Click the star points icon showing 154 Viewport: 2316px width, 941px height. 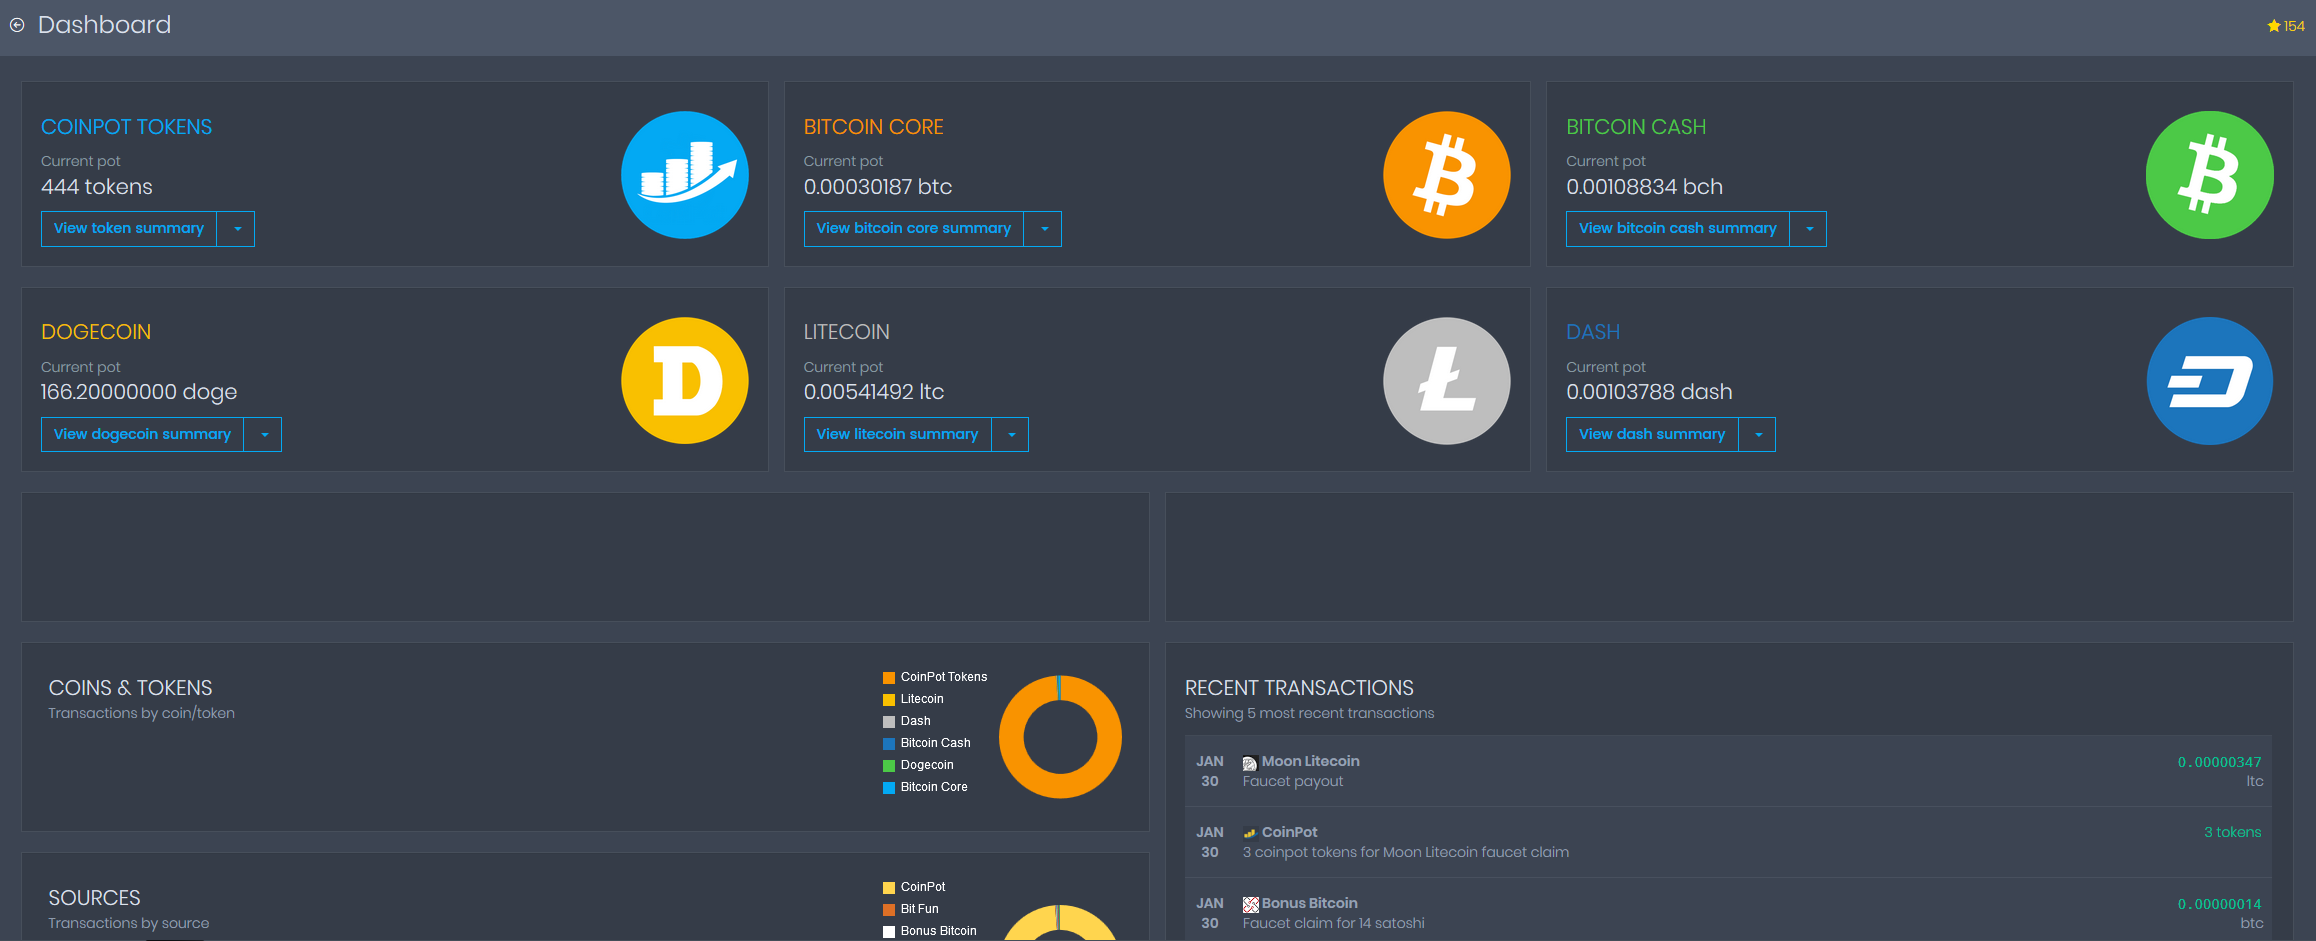pos(2286,26)
